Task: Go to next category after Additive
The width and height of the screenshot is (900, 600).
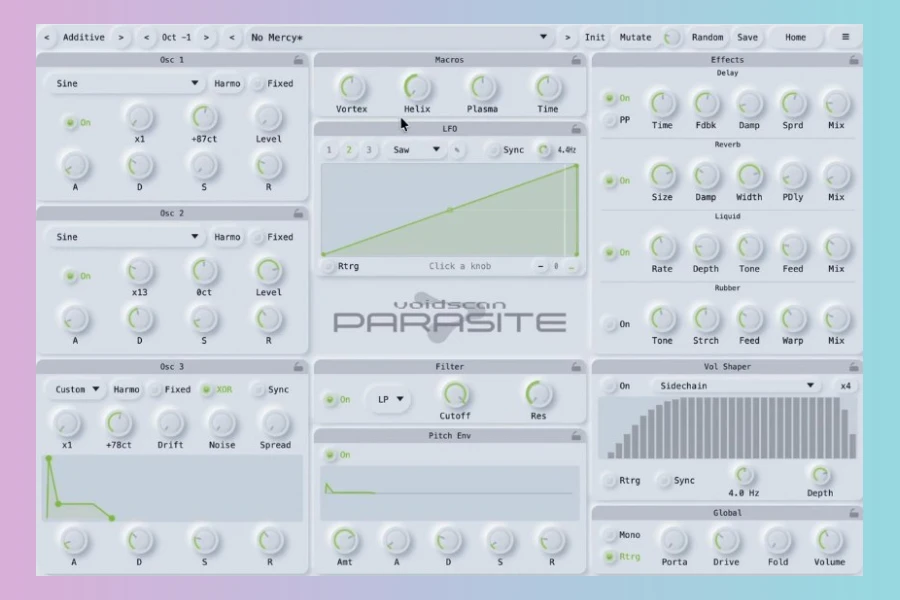Action: coord(121,37)
